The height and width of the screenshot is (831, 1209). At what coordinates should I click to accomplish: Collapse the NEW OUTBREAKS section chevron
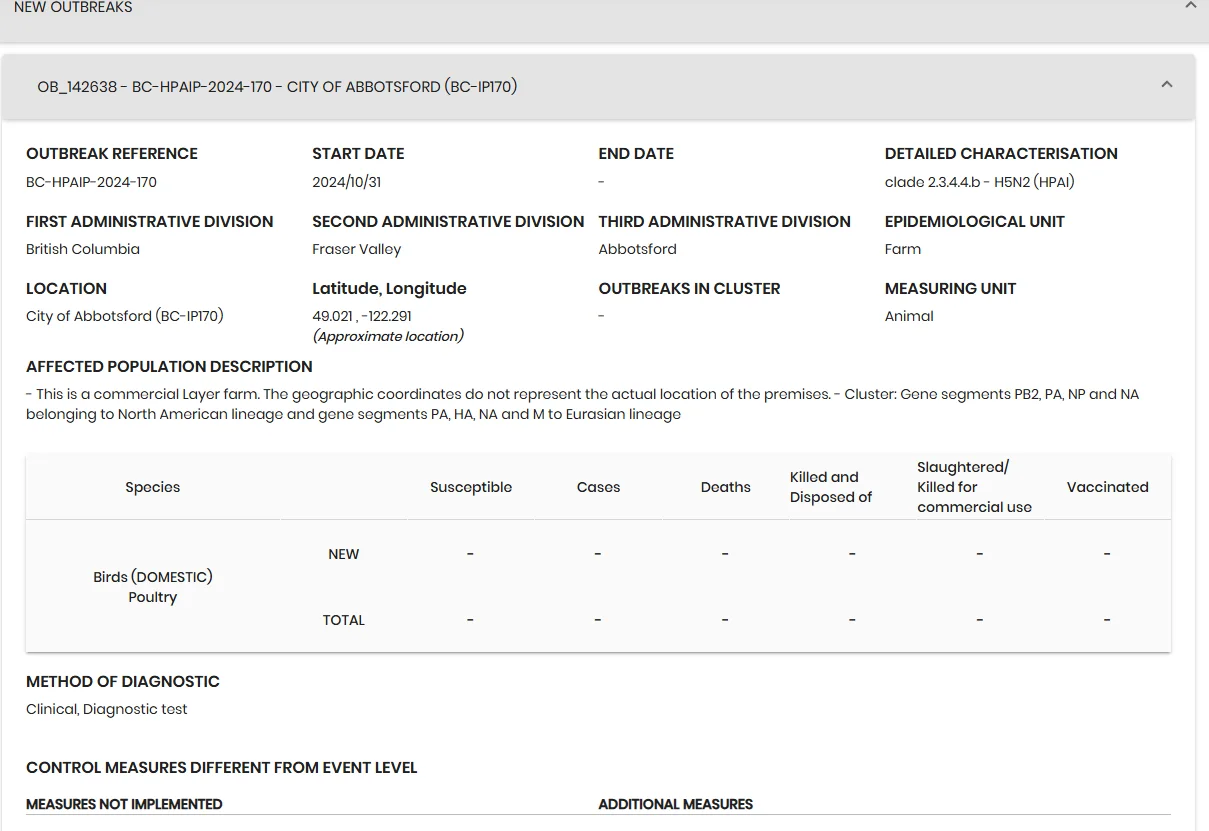point(1190,6)
